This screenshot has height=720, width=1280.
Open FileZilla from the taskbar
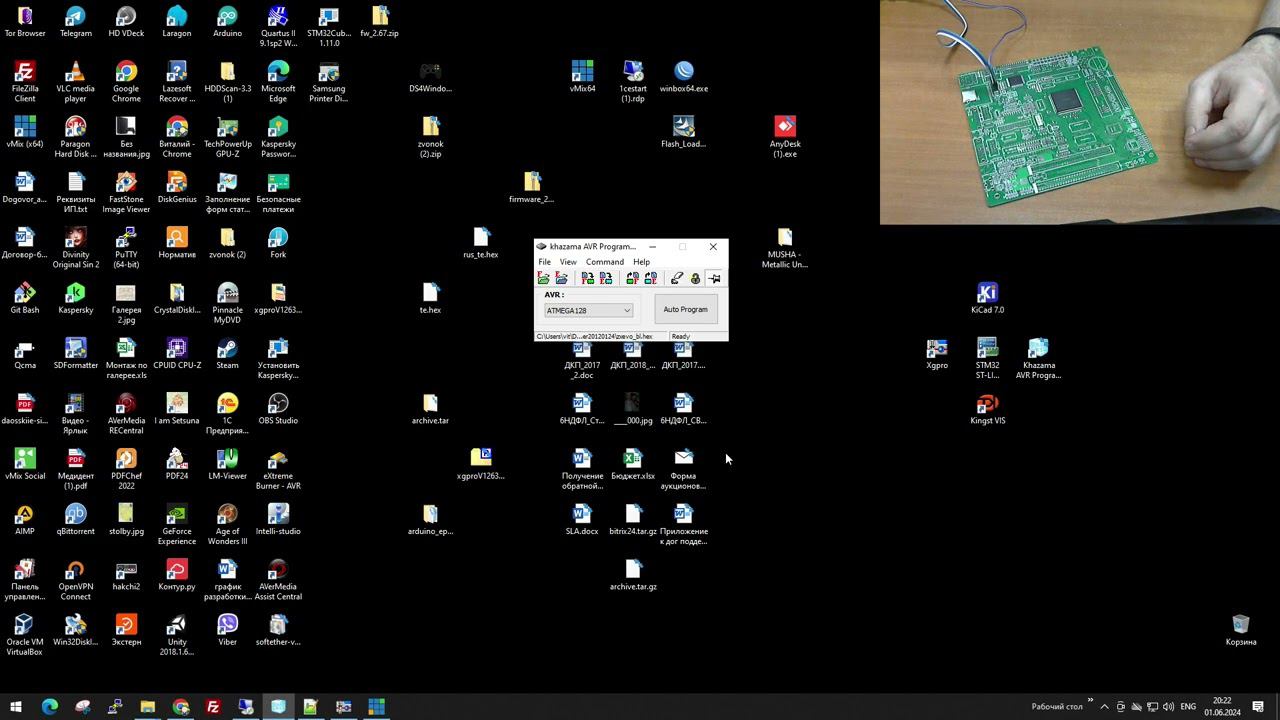213,707
